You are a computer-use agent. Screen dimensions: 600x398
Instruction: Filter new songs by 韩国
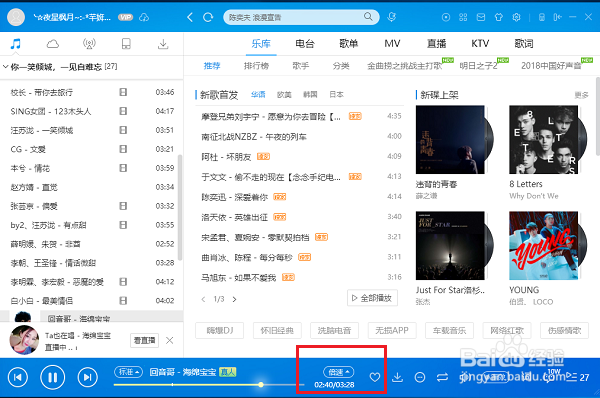[x=310, y=95]
